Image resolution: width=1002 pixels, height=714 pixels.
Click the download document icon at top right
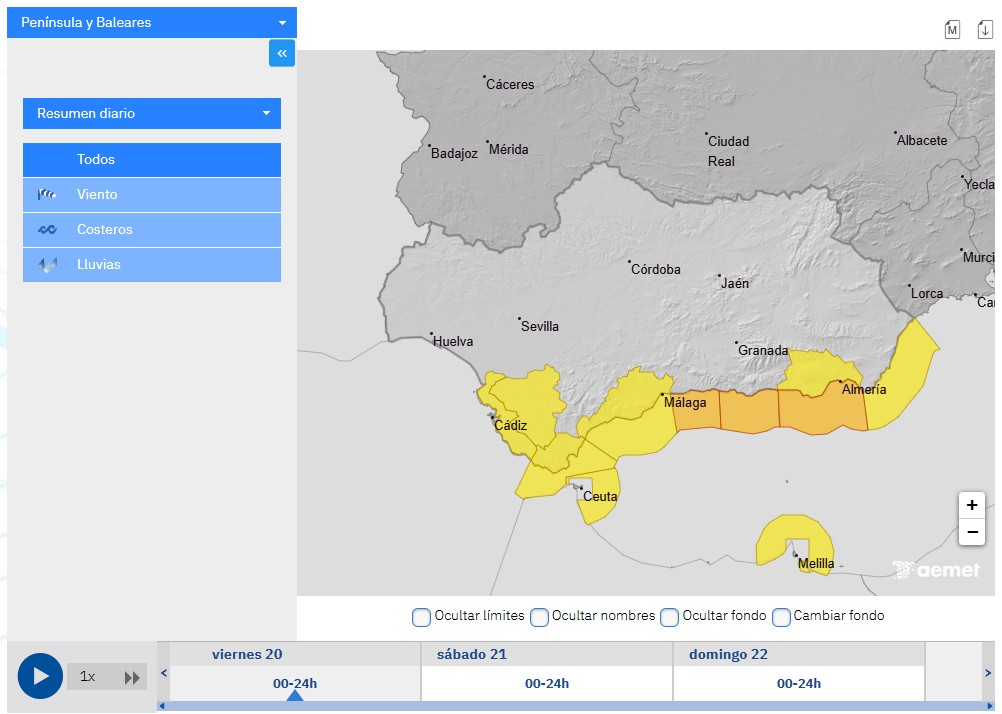[x=984, y=29]
